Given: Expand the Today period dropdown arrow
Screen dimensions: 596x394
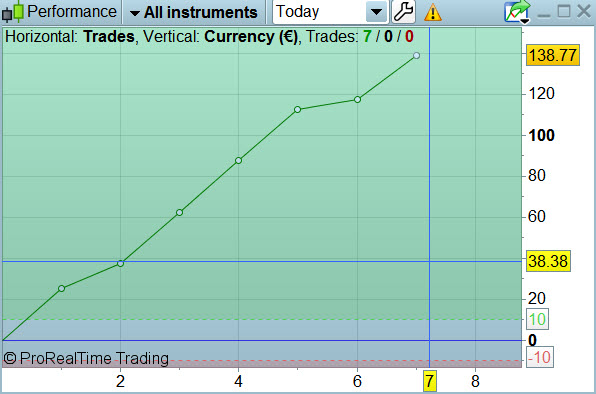Looking at the screenshot, I should click(376, 12).
